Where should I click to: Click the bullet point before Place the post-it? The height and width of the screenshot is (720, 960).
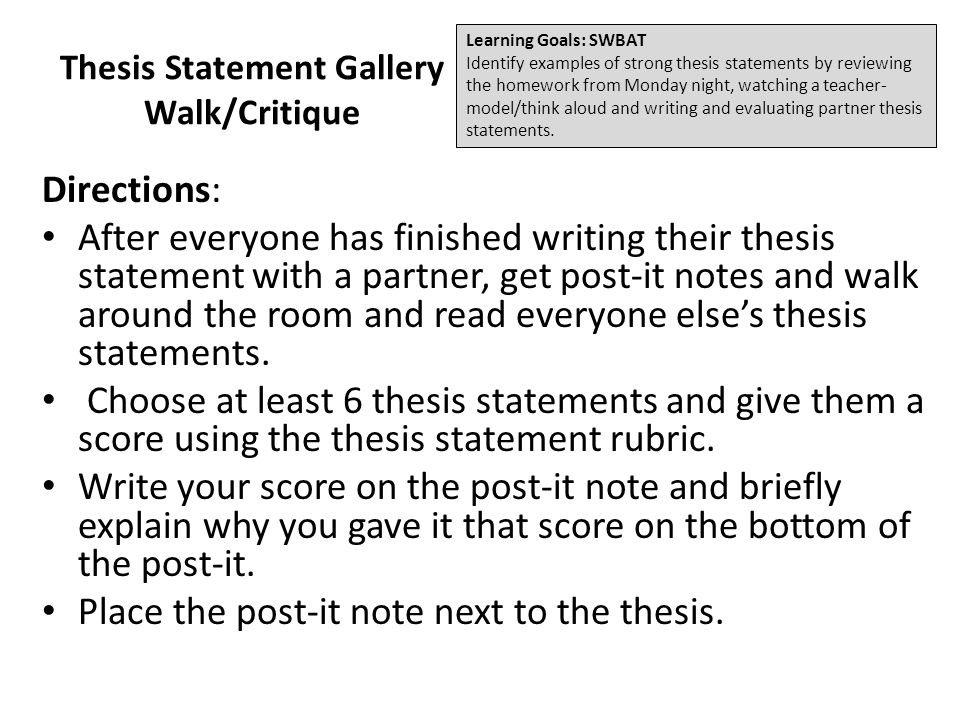pos(49,611)
